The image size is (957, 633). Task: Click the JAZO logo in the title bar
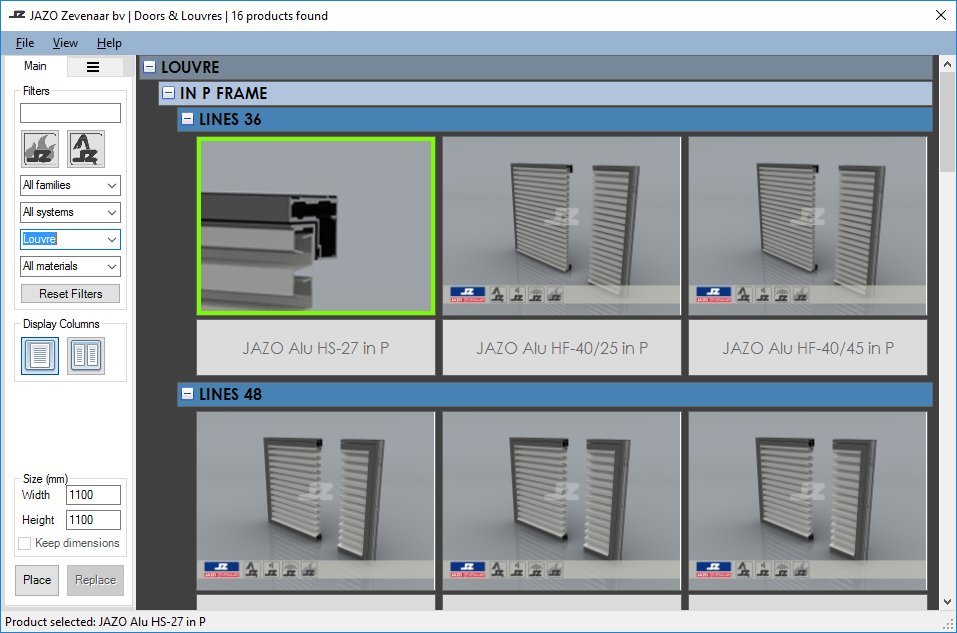[17, 15]
